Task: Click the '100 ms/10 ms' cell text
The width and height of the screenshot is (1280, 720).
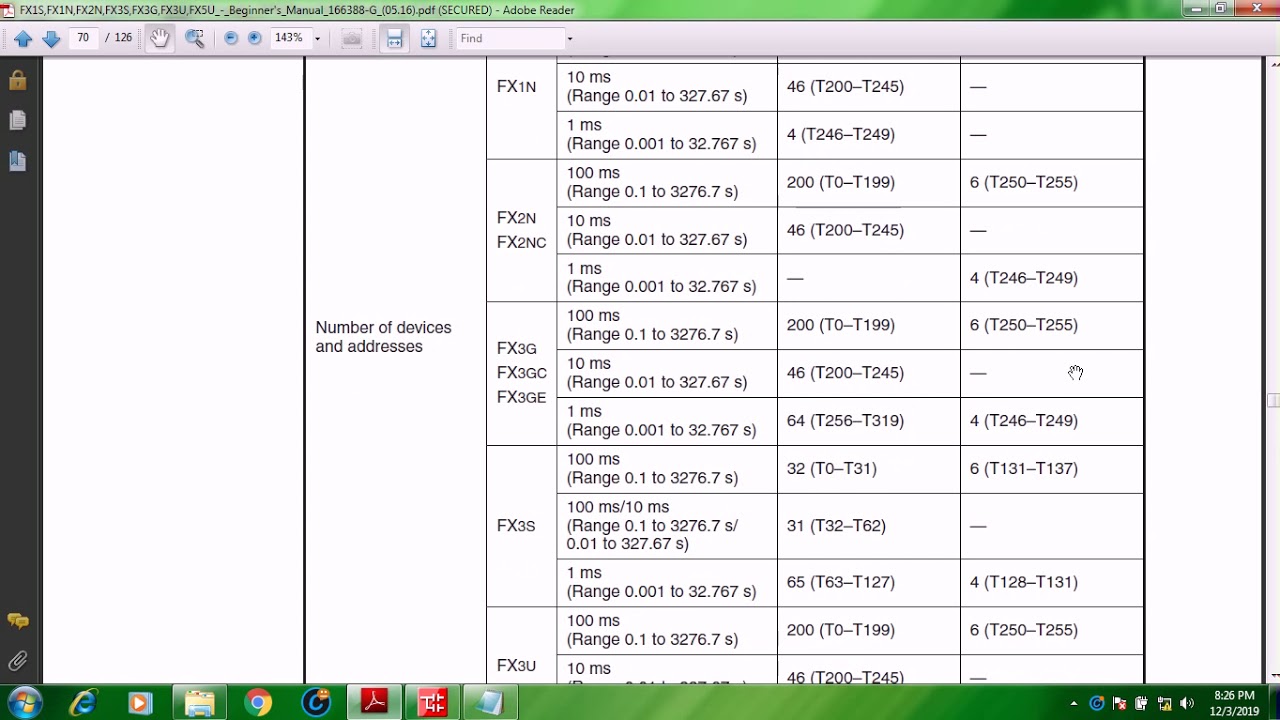Action: (617, 507)
